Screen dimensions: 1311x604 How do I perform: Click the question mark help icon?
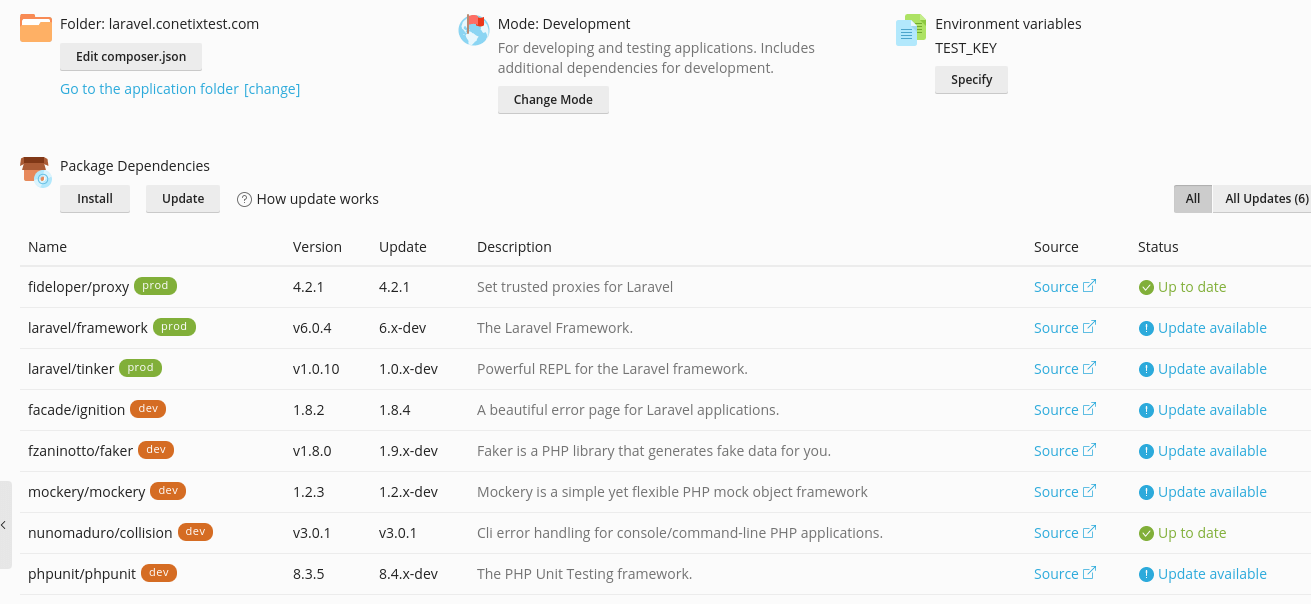click(244, 199)
